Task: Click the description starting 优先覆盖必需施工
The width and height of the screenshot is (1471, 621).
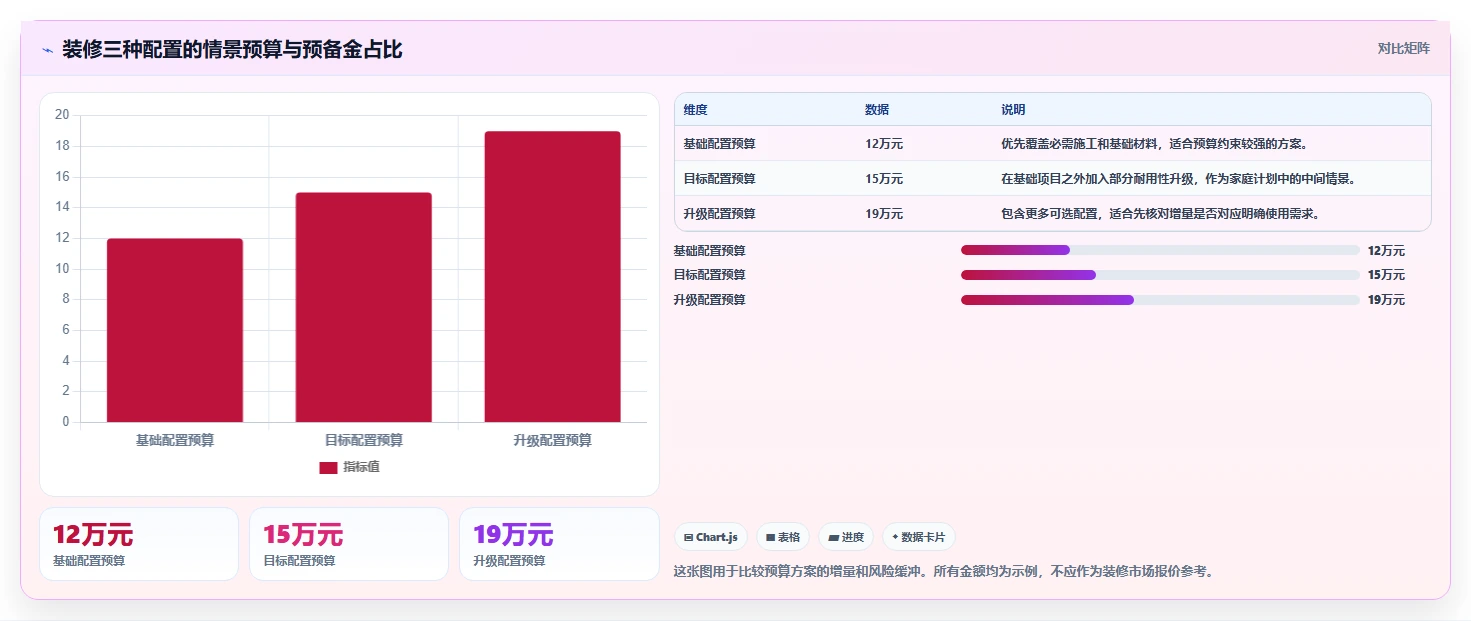Action: (1154, 144)
